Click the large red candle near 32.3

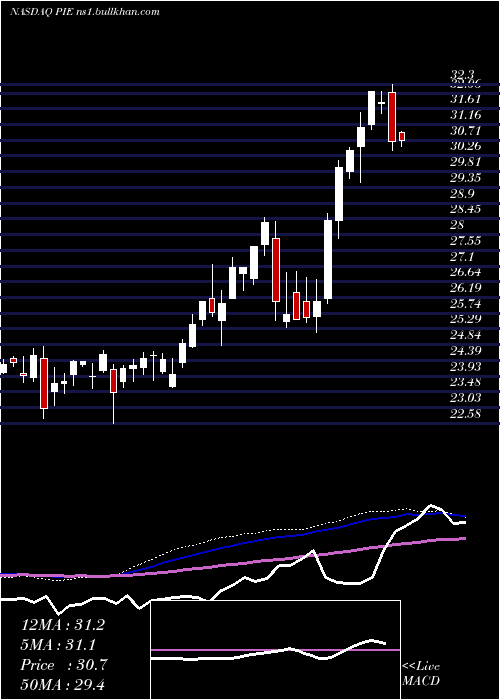[x=392, y=117]
